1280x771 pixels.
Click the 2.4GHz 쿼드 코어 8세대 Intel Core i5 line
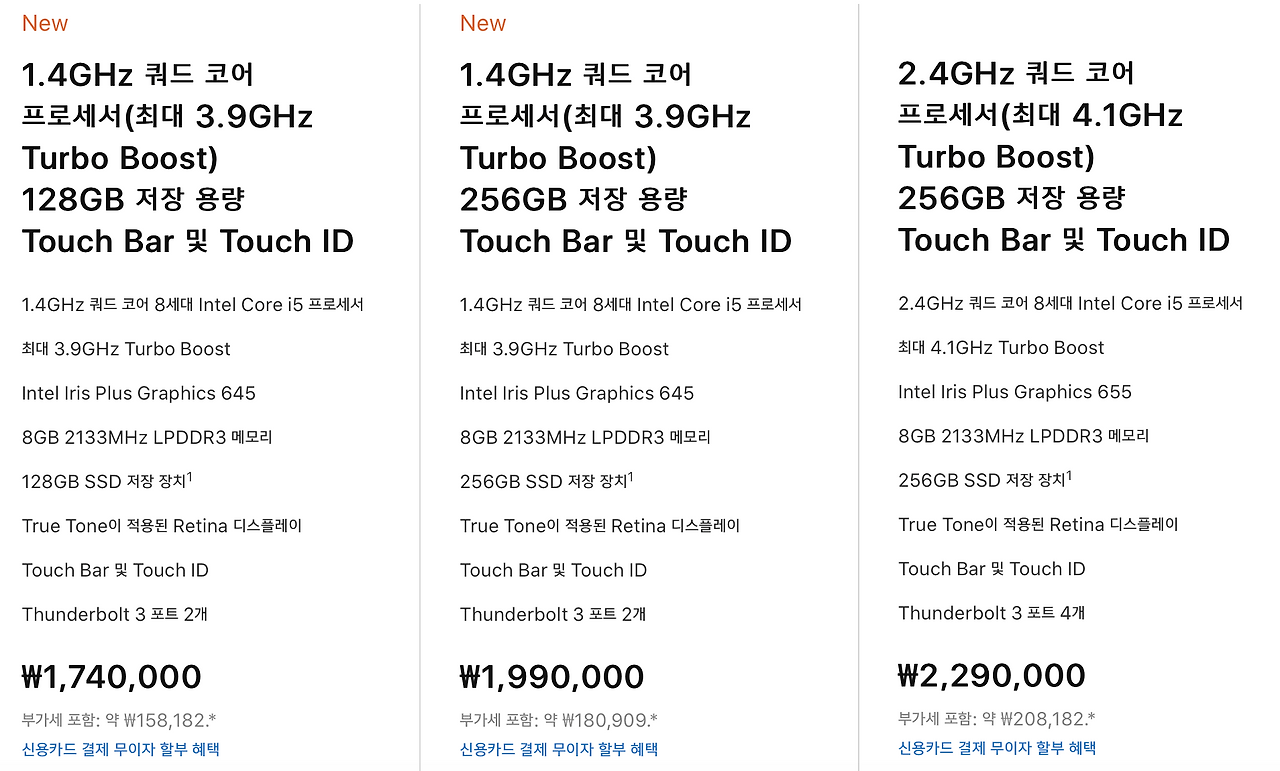(x=1070, y=303)
